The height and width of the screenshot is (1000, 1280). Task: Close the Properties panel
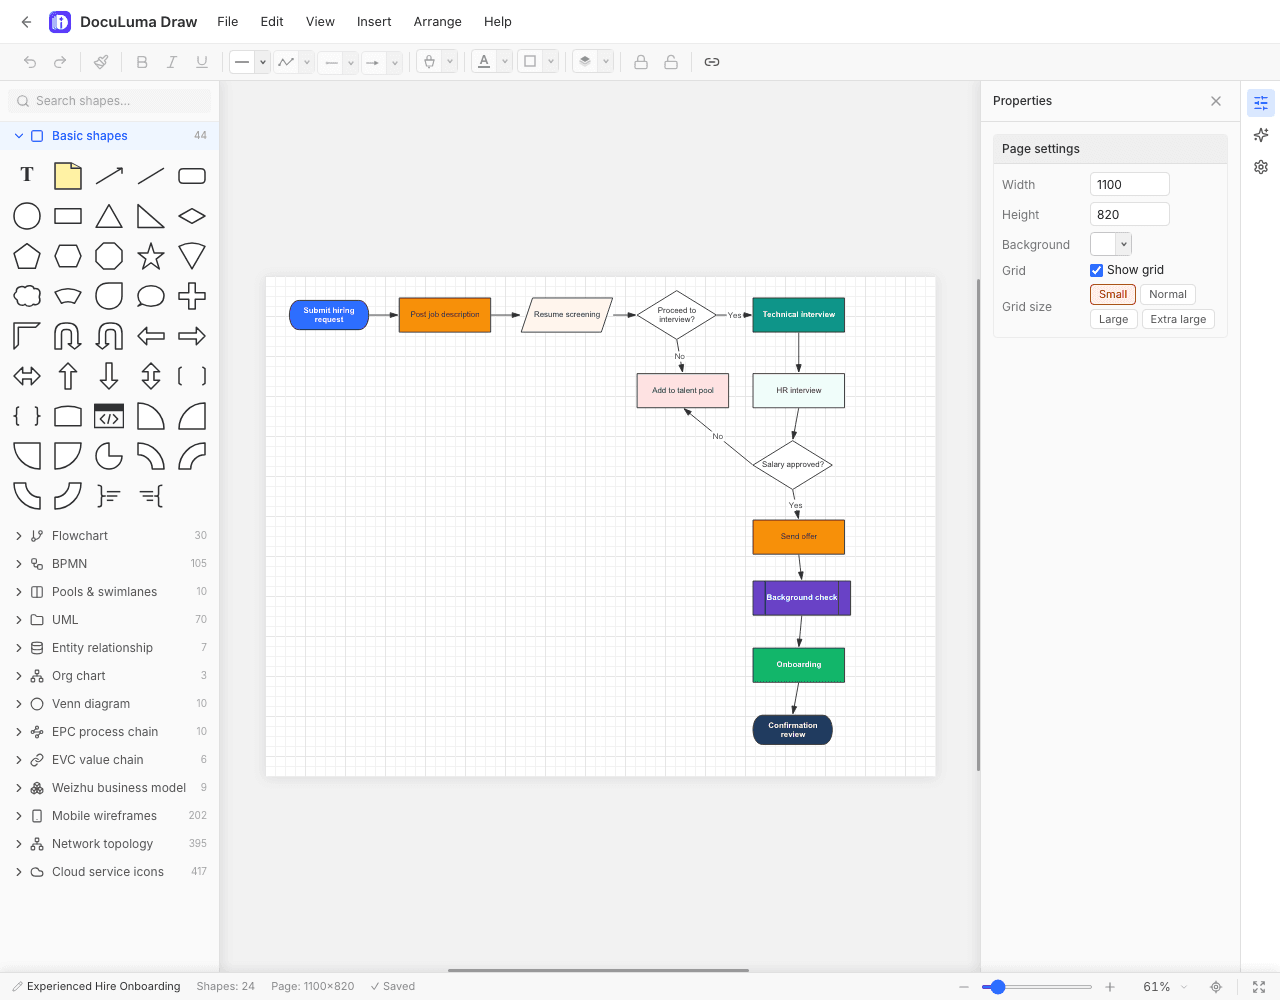pos(1216,101)
